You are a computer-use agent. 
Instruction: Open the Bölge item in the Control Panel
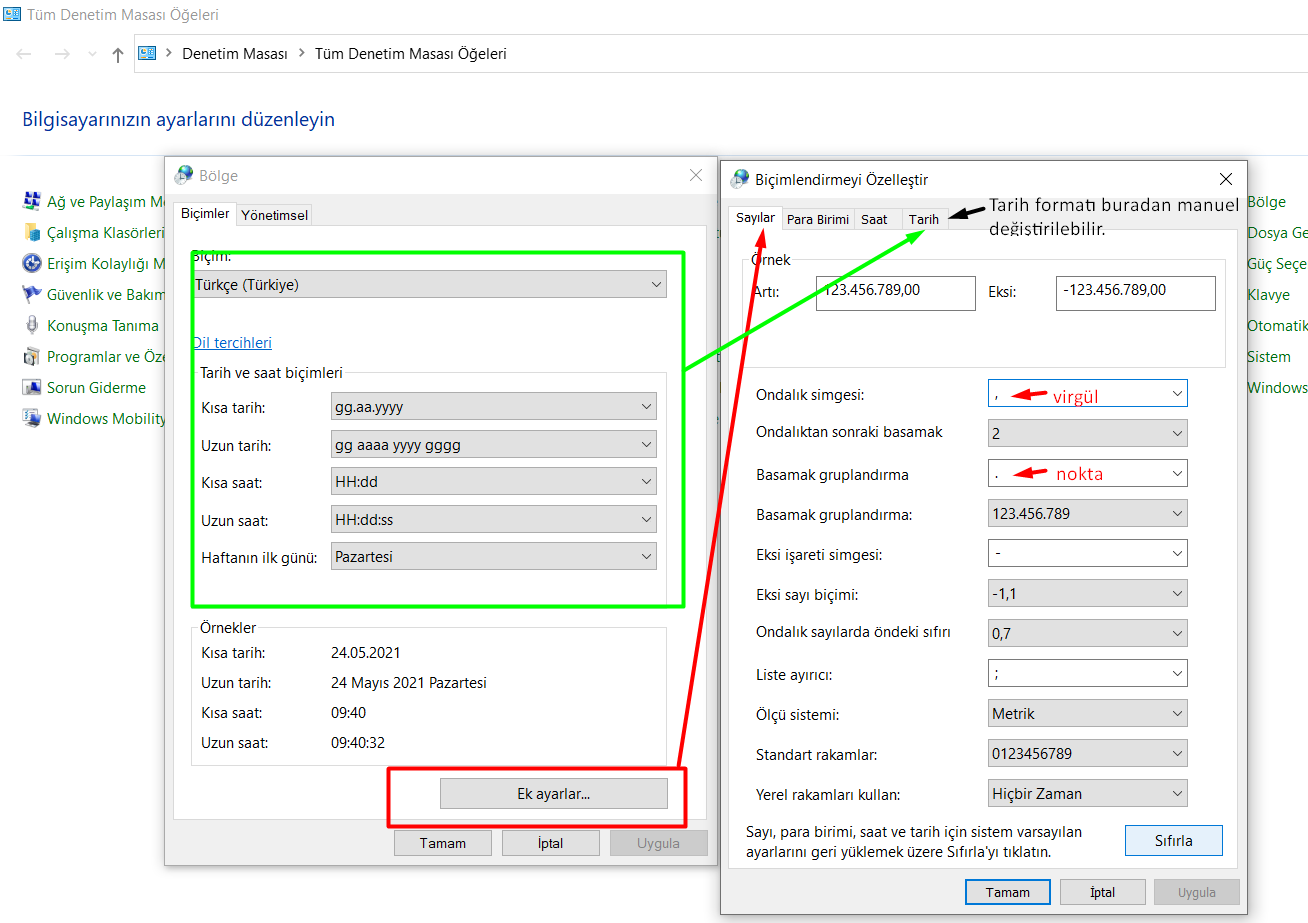tap(1266, 202)
